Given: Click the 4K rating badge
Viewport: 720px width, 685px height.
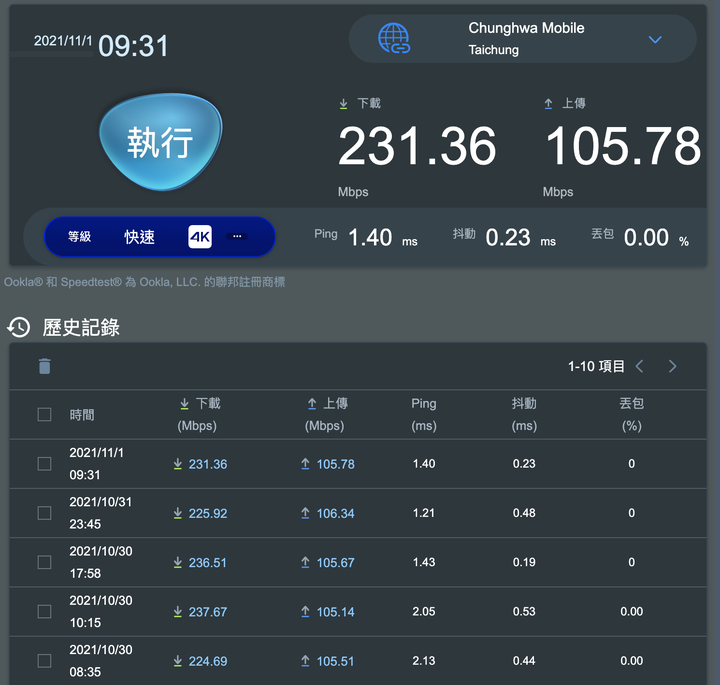Looking at the screenshot, I should coord(200,236).
